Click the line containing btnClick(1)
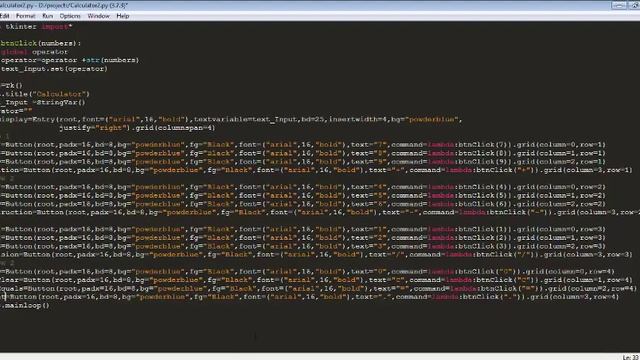Screen dimensions: 640x360 click(x=303, y=229)
